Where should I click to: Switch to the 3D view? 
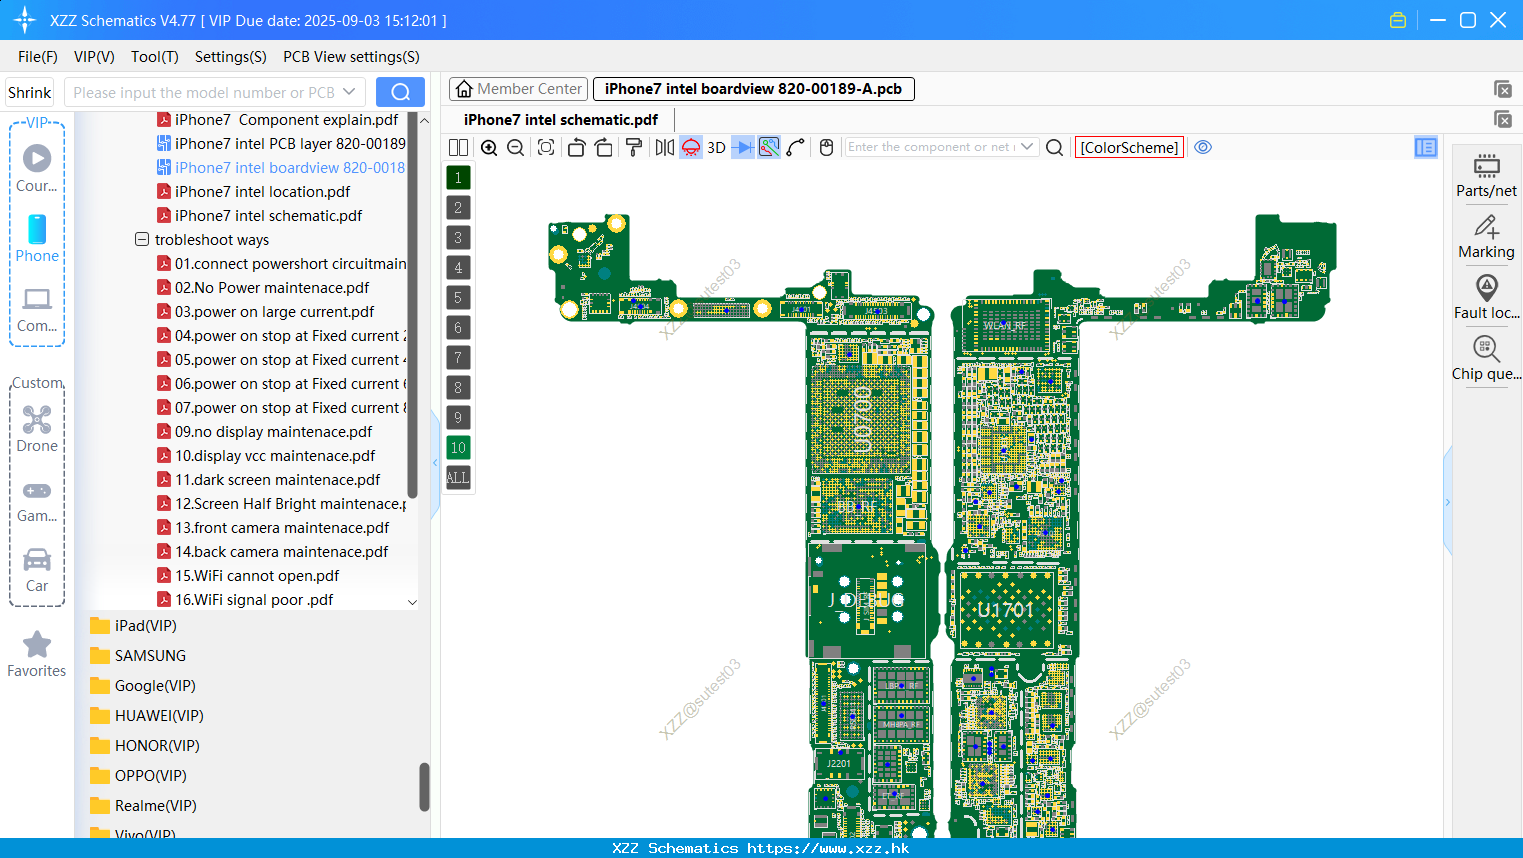pyautogui.click(x=716, y=147)
